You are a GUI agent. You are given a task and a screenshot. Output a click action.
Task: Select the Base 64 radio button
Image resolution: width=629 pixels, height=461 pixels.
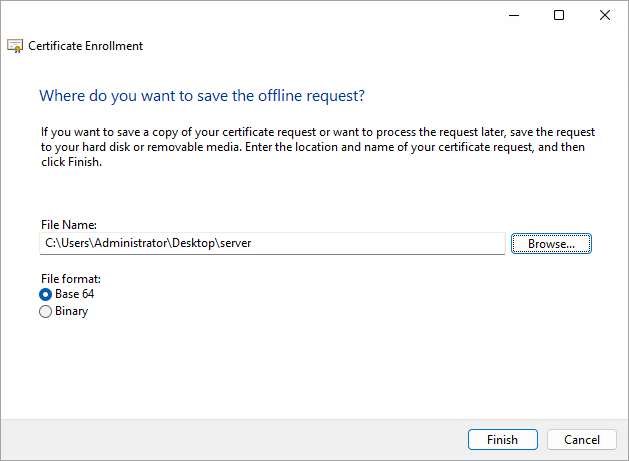tap(45, 294)
